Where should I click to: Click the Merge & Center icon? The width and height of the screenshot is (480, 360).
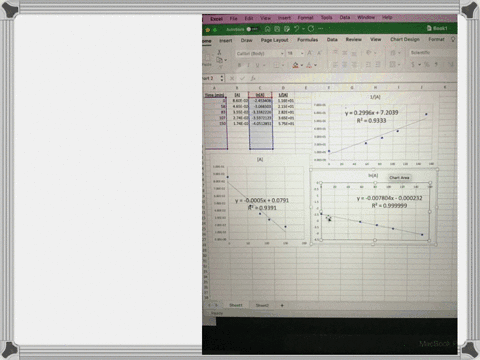pyautogui.click(x=393, y=64)
